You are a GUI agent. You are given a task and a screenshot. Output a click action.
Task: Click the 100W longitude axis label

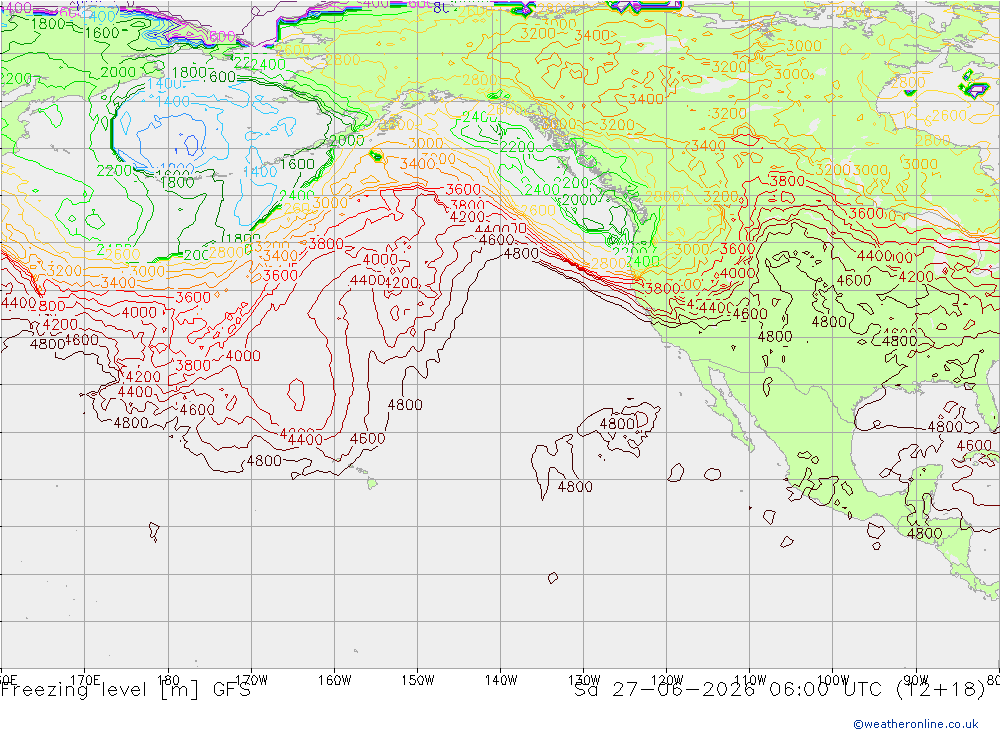pos(833,679)
